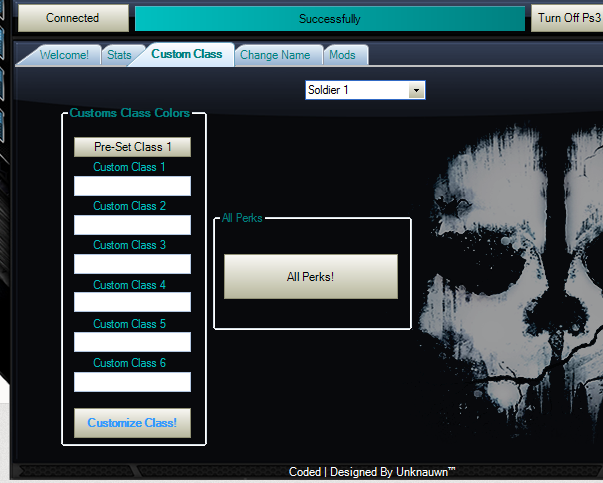The height and width of the screenshot is (483, 603).
Task: Focus the Custom Class 5 input field
Action: tap(132, 342)
